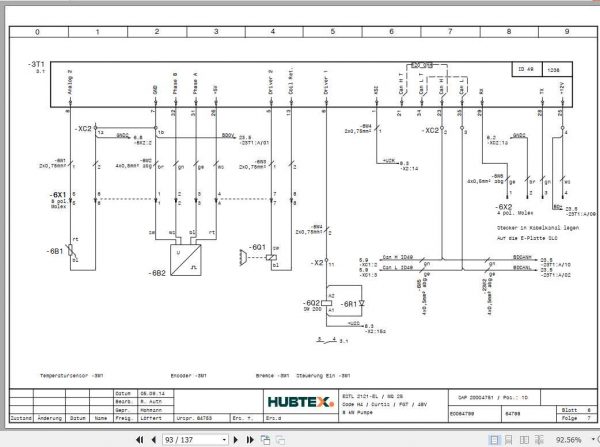Select continuous page scrolling mode
Screen dimensions: 600x447
tap(509, 440)
